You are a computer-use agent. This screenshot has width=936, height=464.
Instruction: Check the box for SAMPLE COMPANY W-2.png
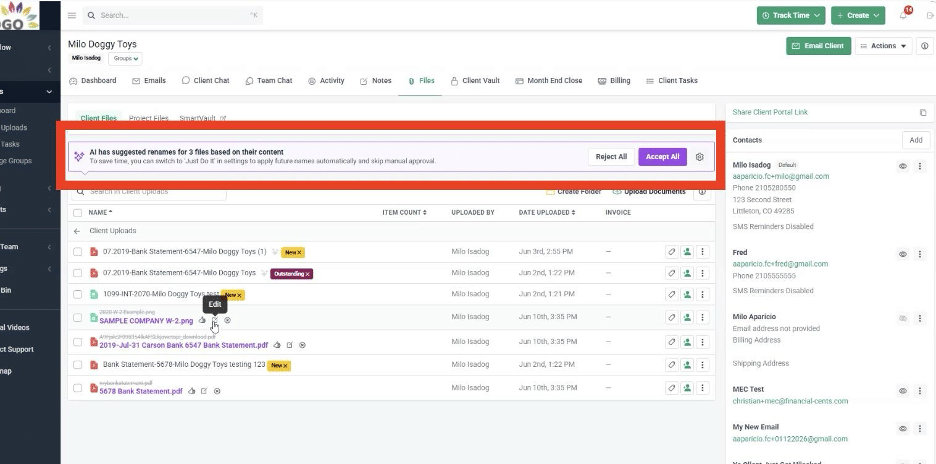(x=78, y=318)
